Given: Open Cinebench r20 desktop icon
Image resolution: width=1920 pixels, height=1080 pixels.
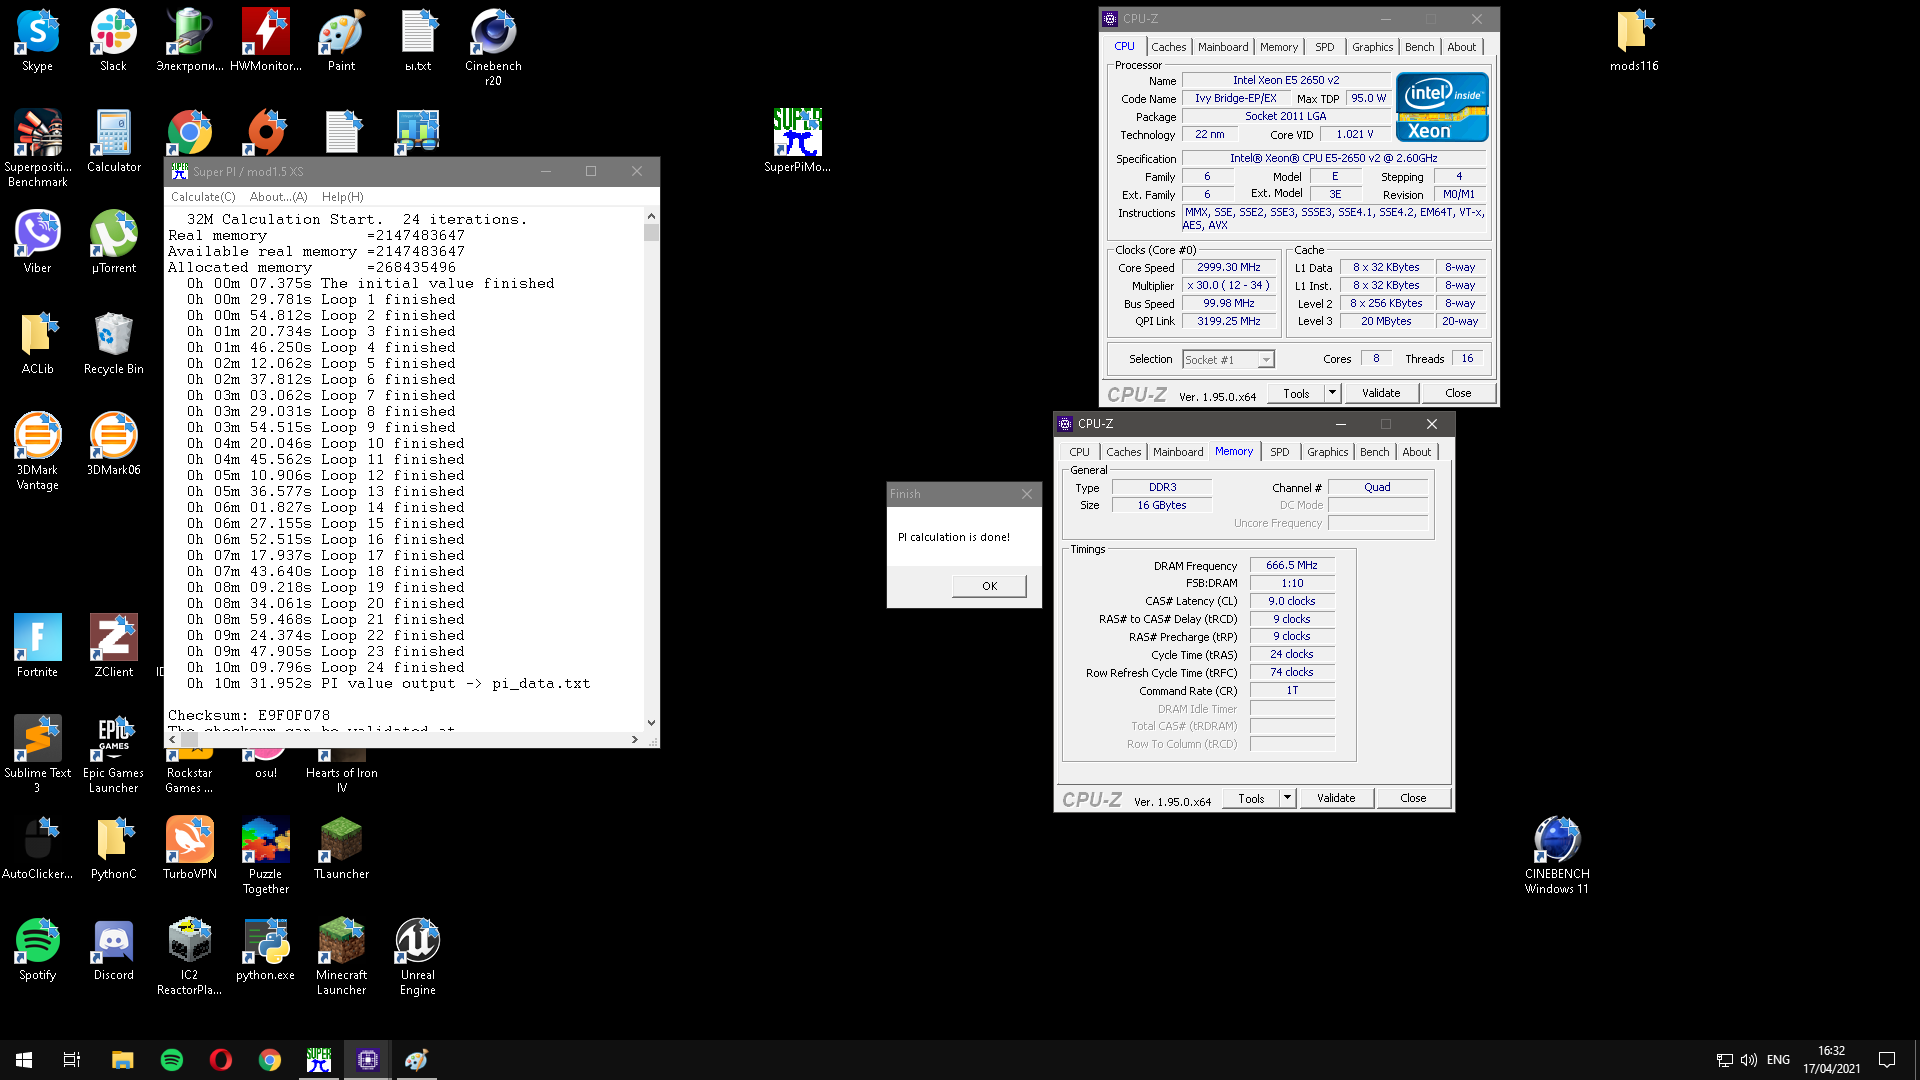Looking at the screenshot, I should (493, 47).
